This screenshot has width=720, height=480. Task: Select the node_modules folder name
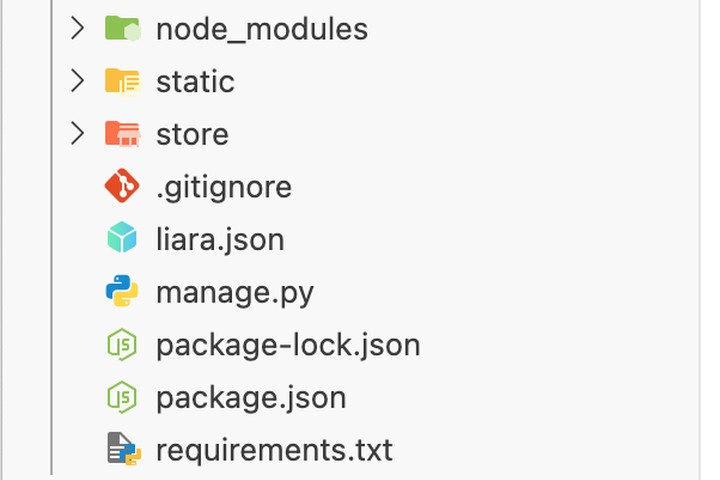(262, 30)
